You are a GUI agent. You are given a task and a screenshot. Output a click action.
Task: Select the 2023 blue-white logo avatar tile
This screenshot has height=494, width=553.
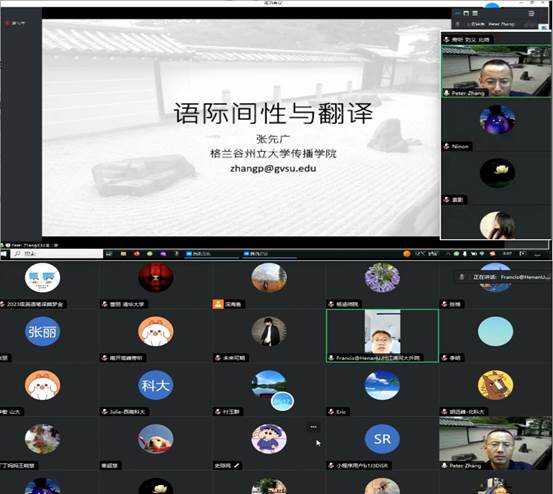[x=42, y=278]
